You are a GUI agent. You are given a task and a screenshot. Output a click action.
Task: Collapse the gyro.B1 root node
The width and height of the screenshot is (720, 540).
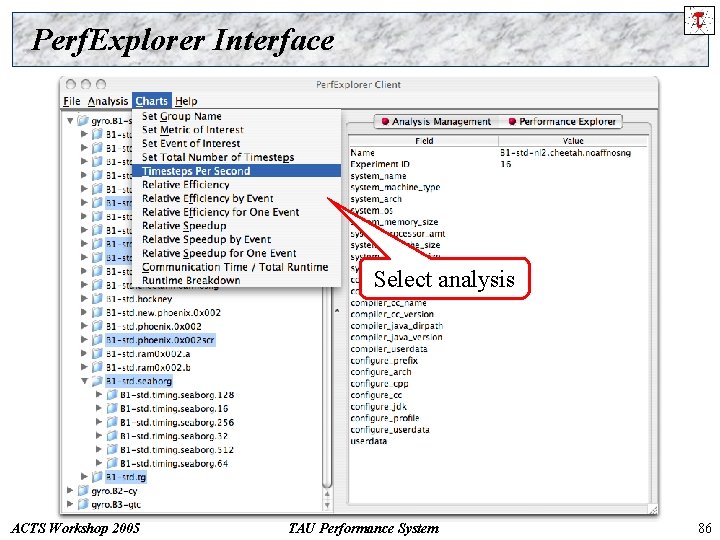click(x=70, y=121)
